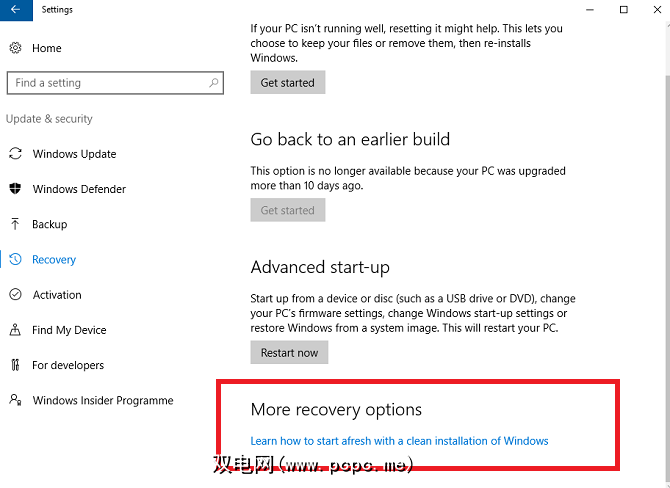Viewport: 670px width, 488px height.
Task: Open the clean installation of Windows link
Action: pyautogui.click(x=399, y=441)
